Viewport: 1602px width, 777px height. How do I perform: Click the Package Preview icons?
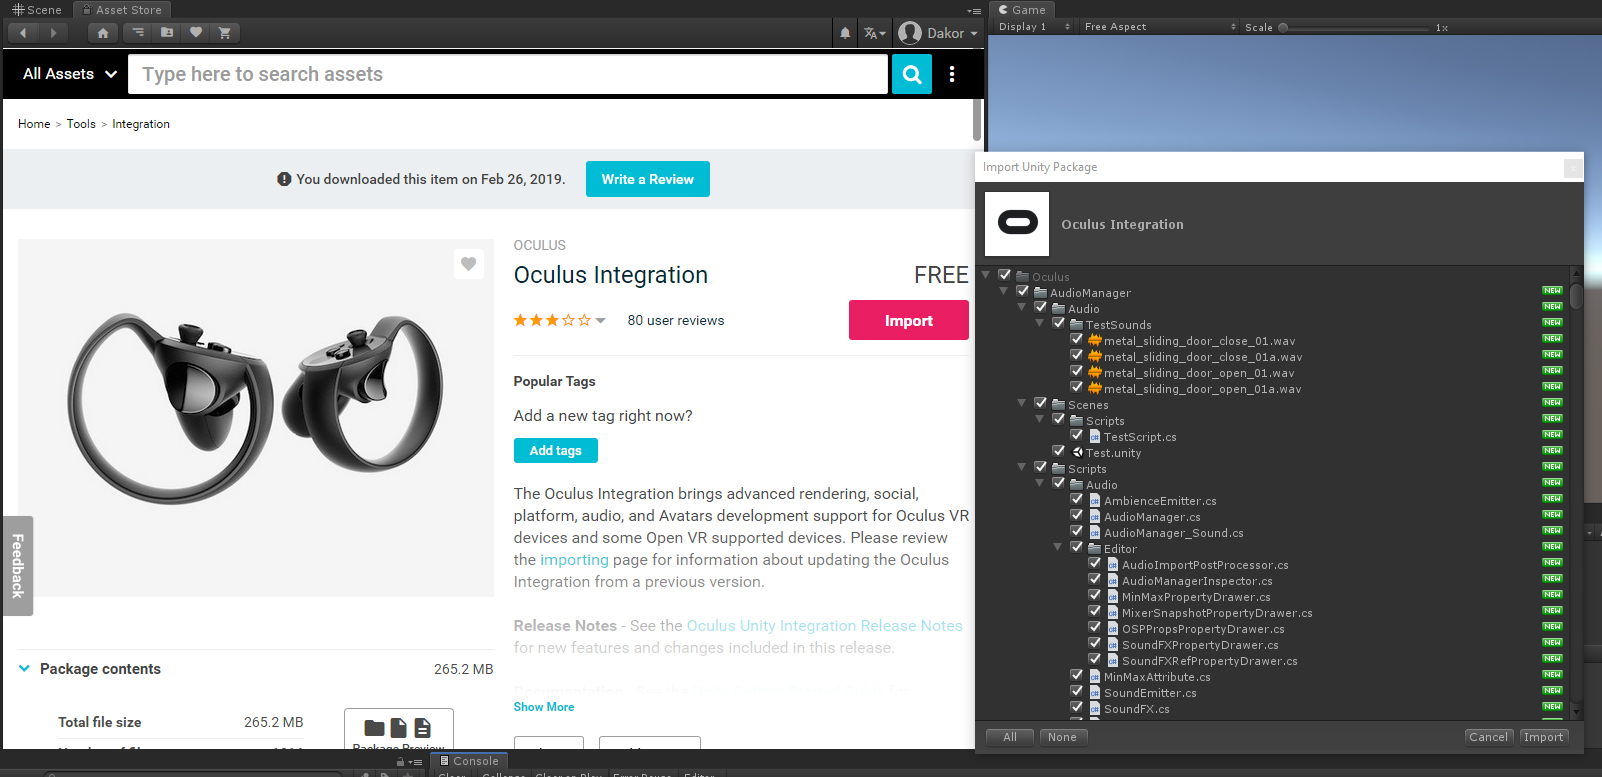[398, 728]
